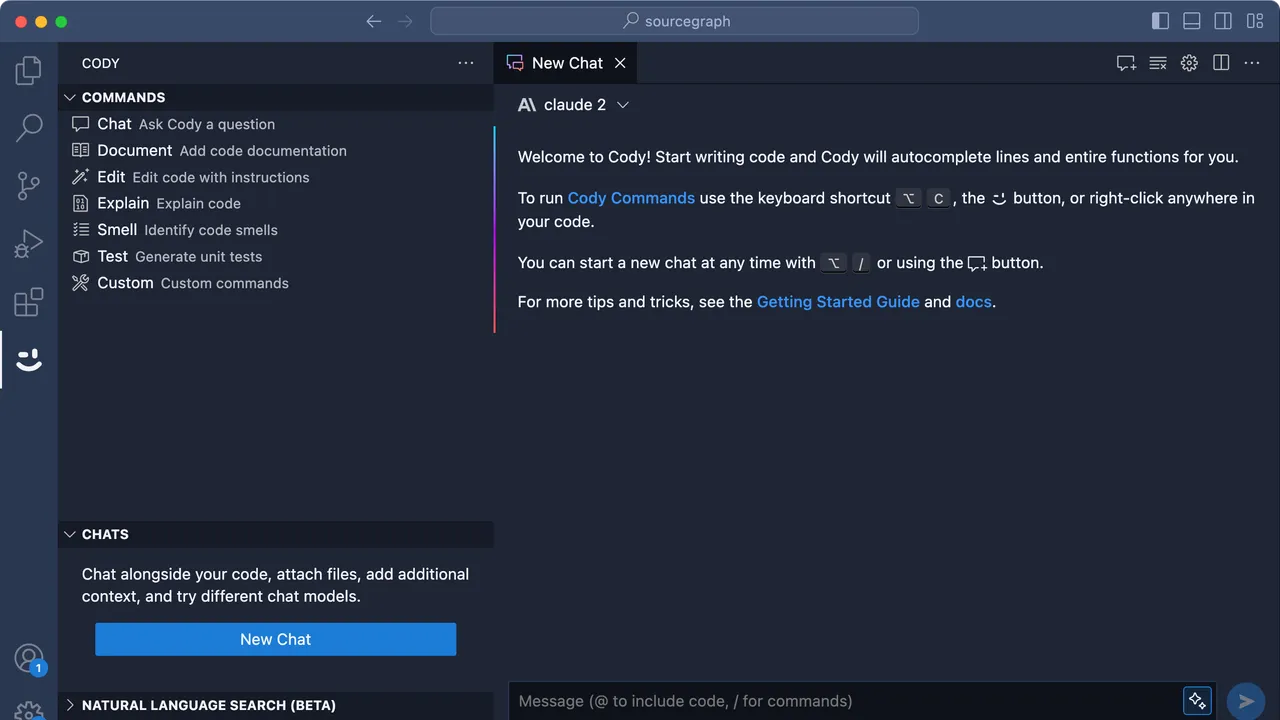Click the Edit command wand icon

click(x=81, y=177)
